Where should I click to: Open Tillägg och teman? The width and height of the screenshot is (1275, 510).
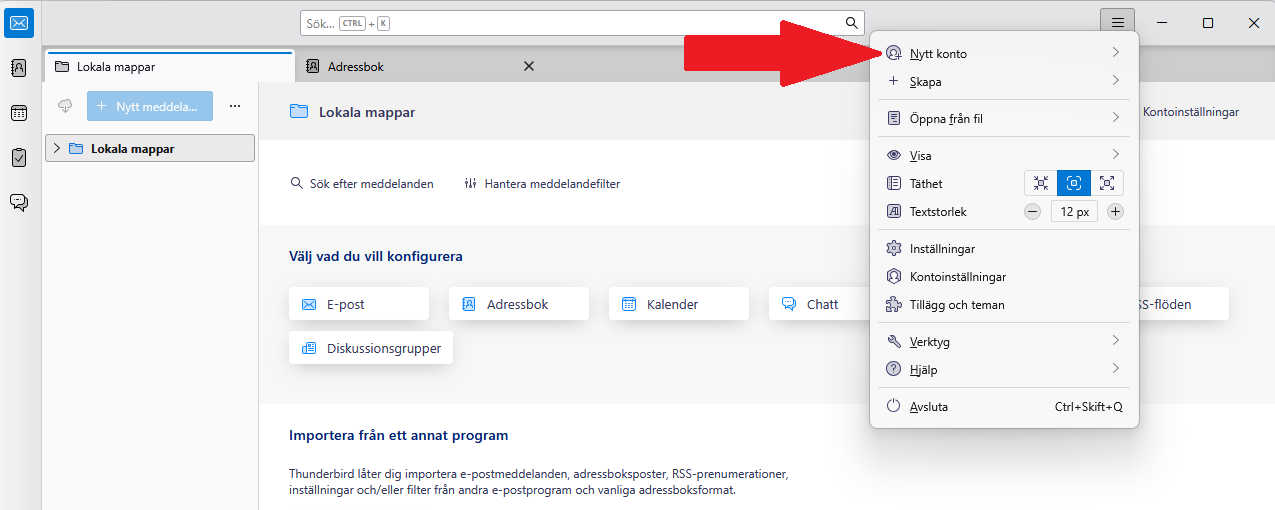[x=1004, y=304]
